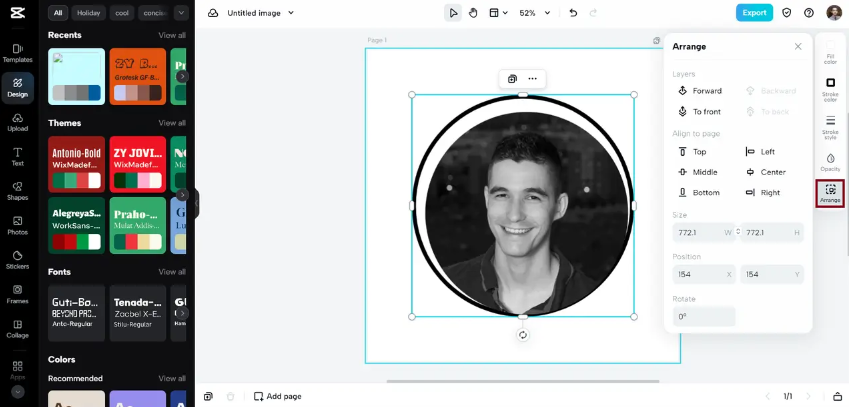Click the width size input field

(x=703, y=232)
